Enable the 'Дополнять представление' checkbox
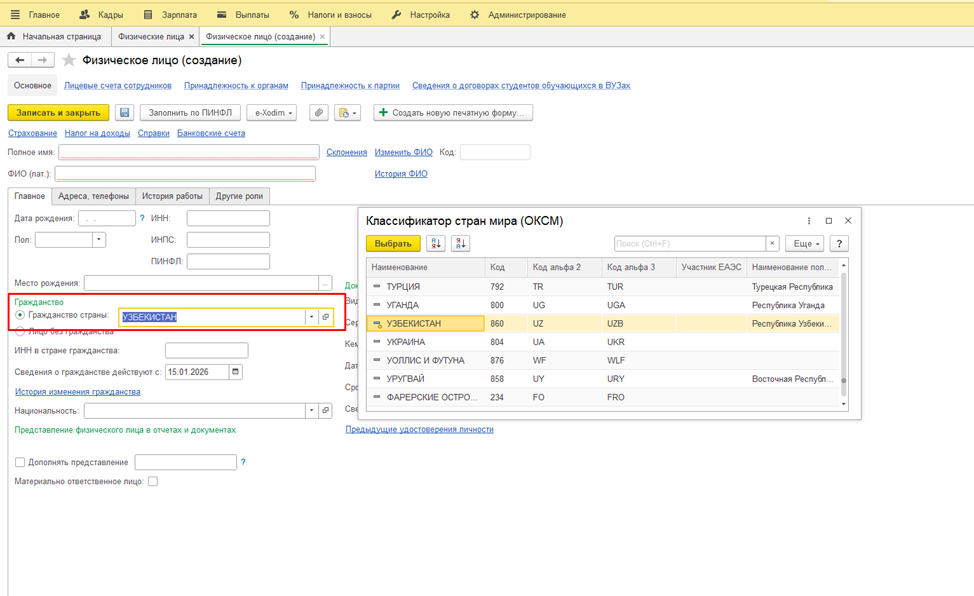This screenshot has width=974, height=596. click(20, 462)
